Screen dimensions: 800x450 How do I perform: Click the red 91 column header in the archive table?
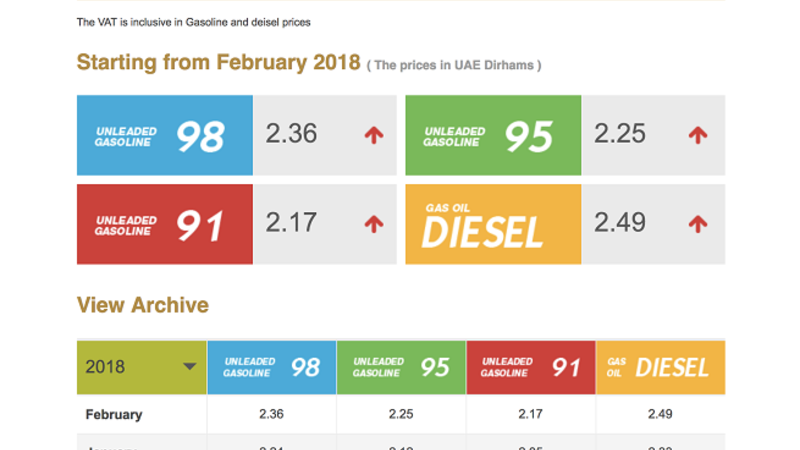coord(530,367)
